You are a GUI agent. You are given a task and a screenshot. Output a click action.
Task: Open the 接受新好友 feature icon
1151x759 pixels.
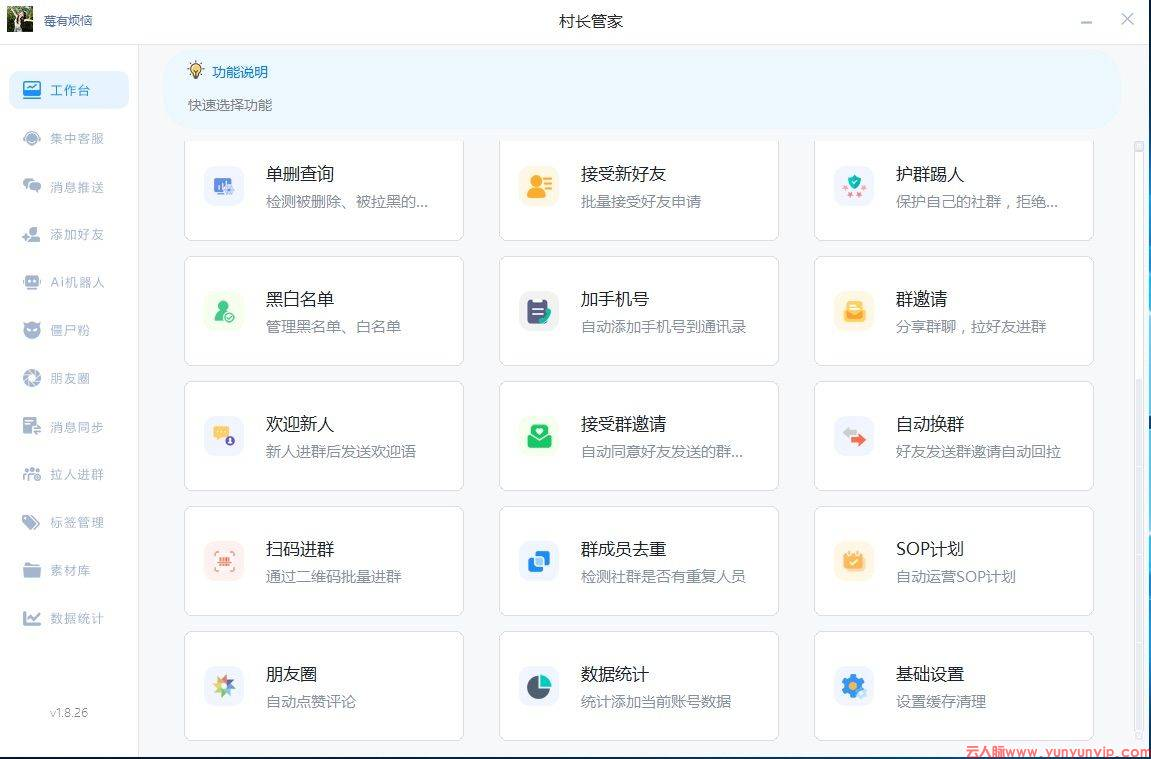pyautogui.click(x=538, y=186)
